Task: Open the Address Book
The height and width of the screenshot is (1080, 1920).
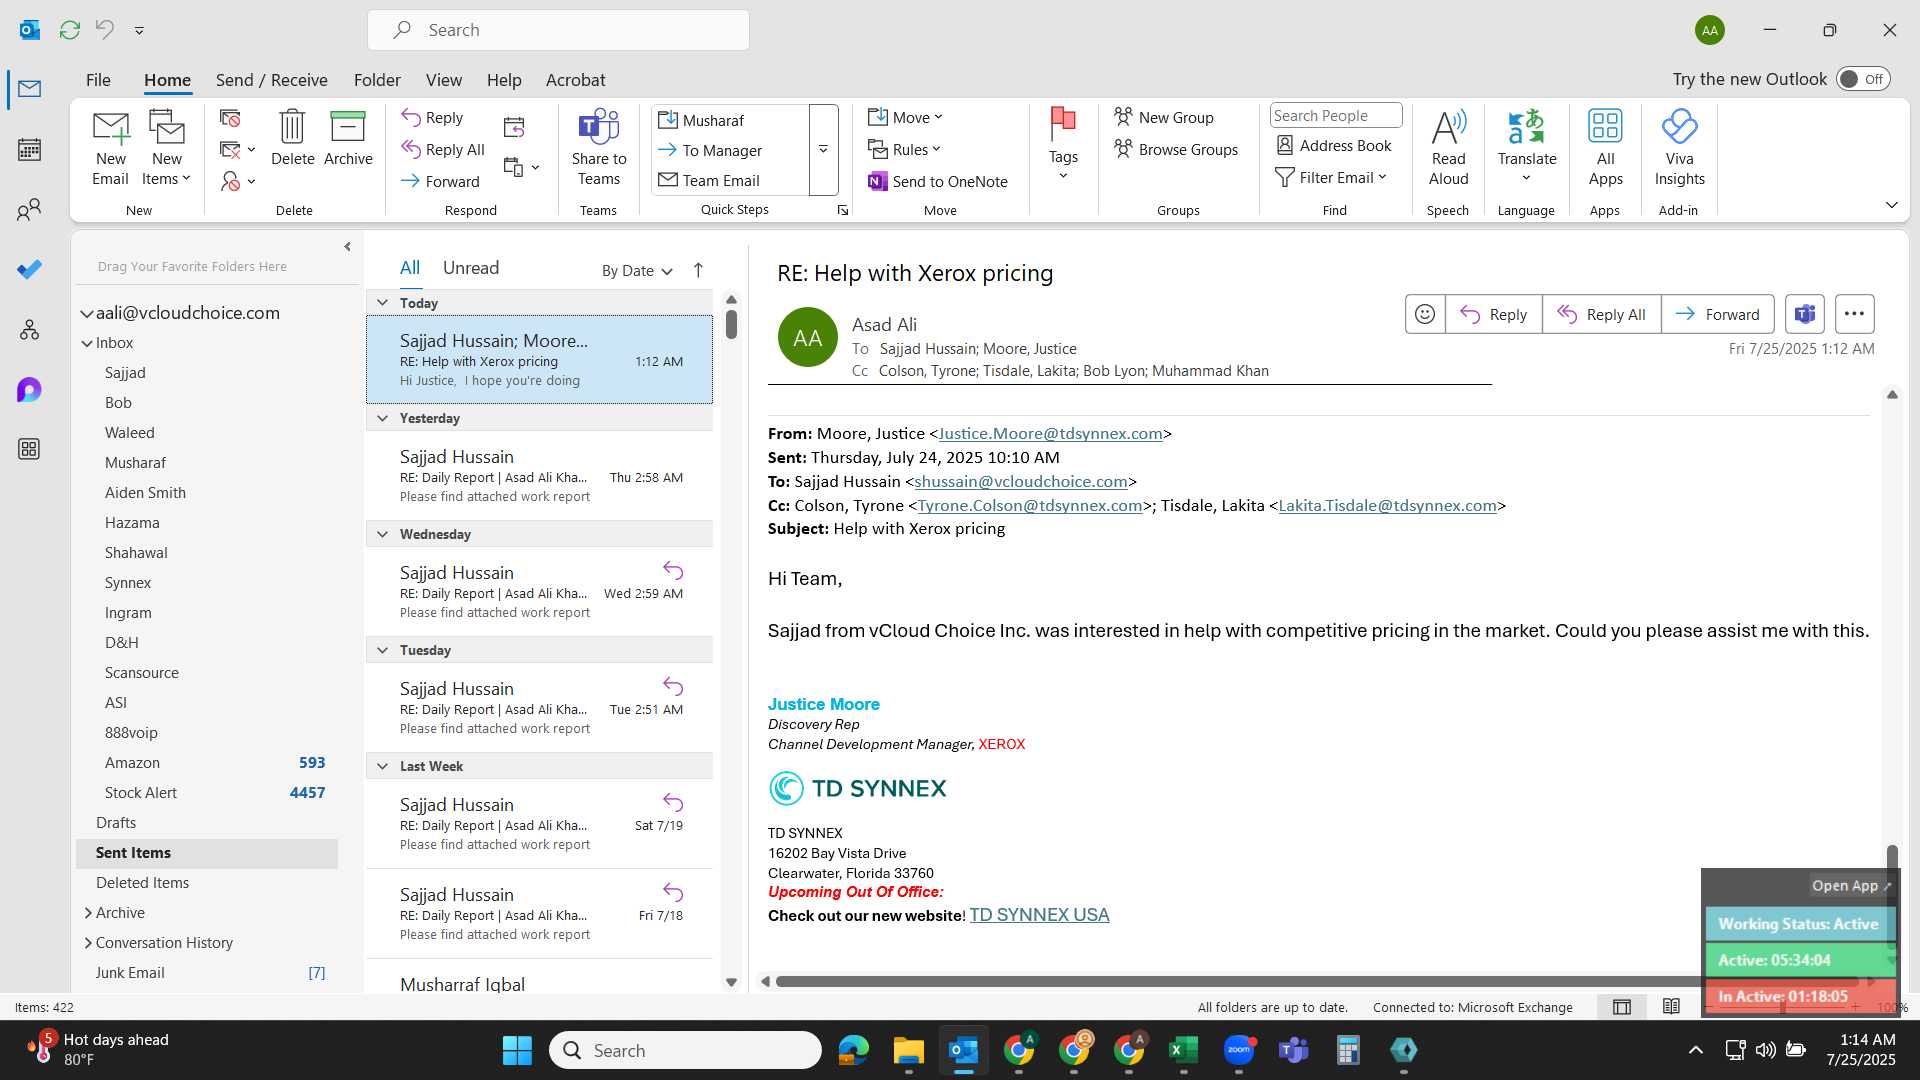Action: click(x=1334, y=145)
